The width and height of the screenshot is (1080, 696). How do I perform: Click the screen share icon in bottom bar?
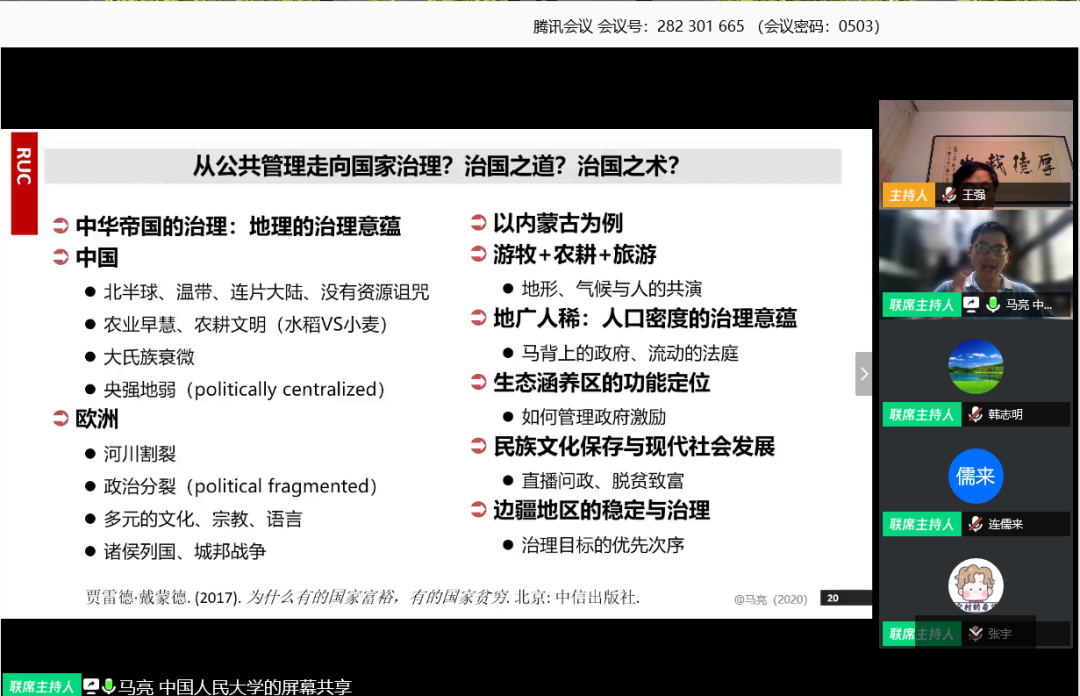pos(91,686)
